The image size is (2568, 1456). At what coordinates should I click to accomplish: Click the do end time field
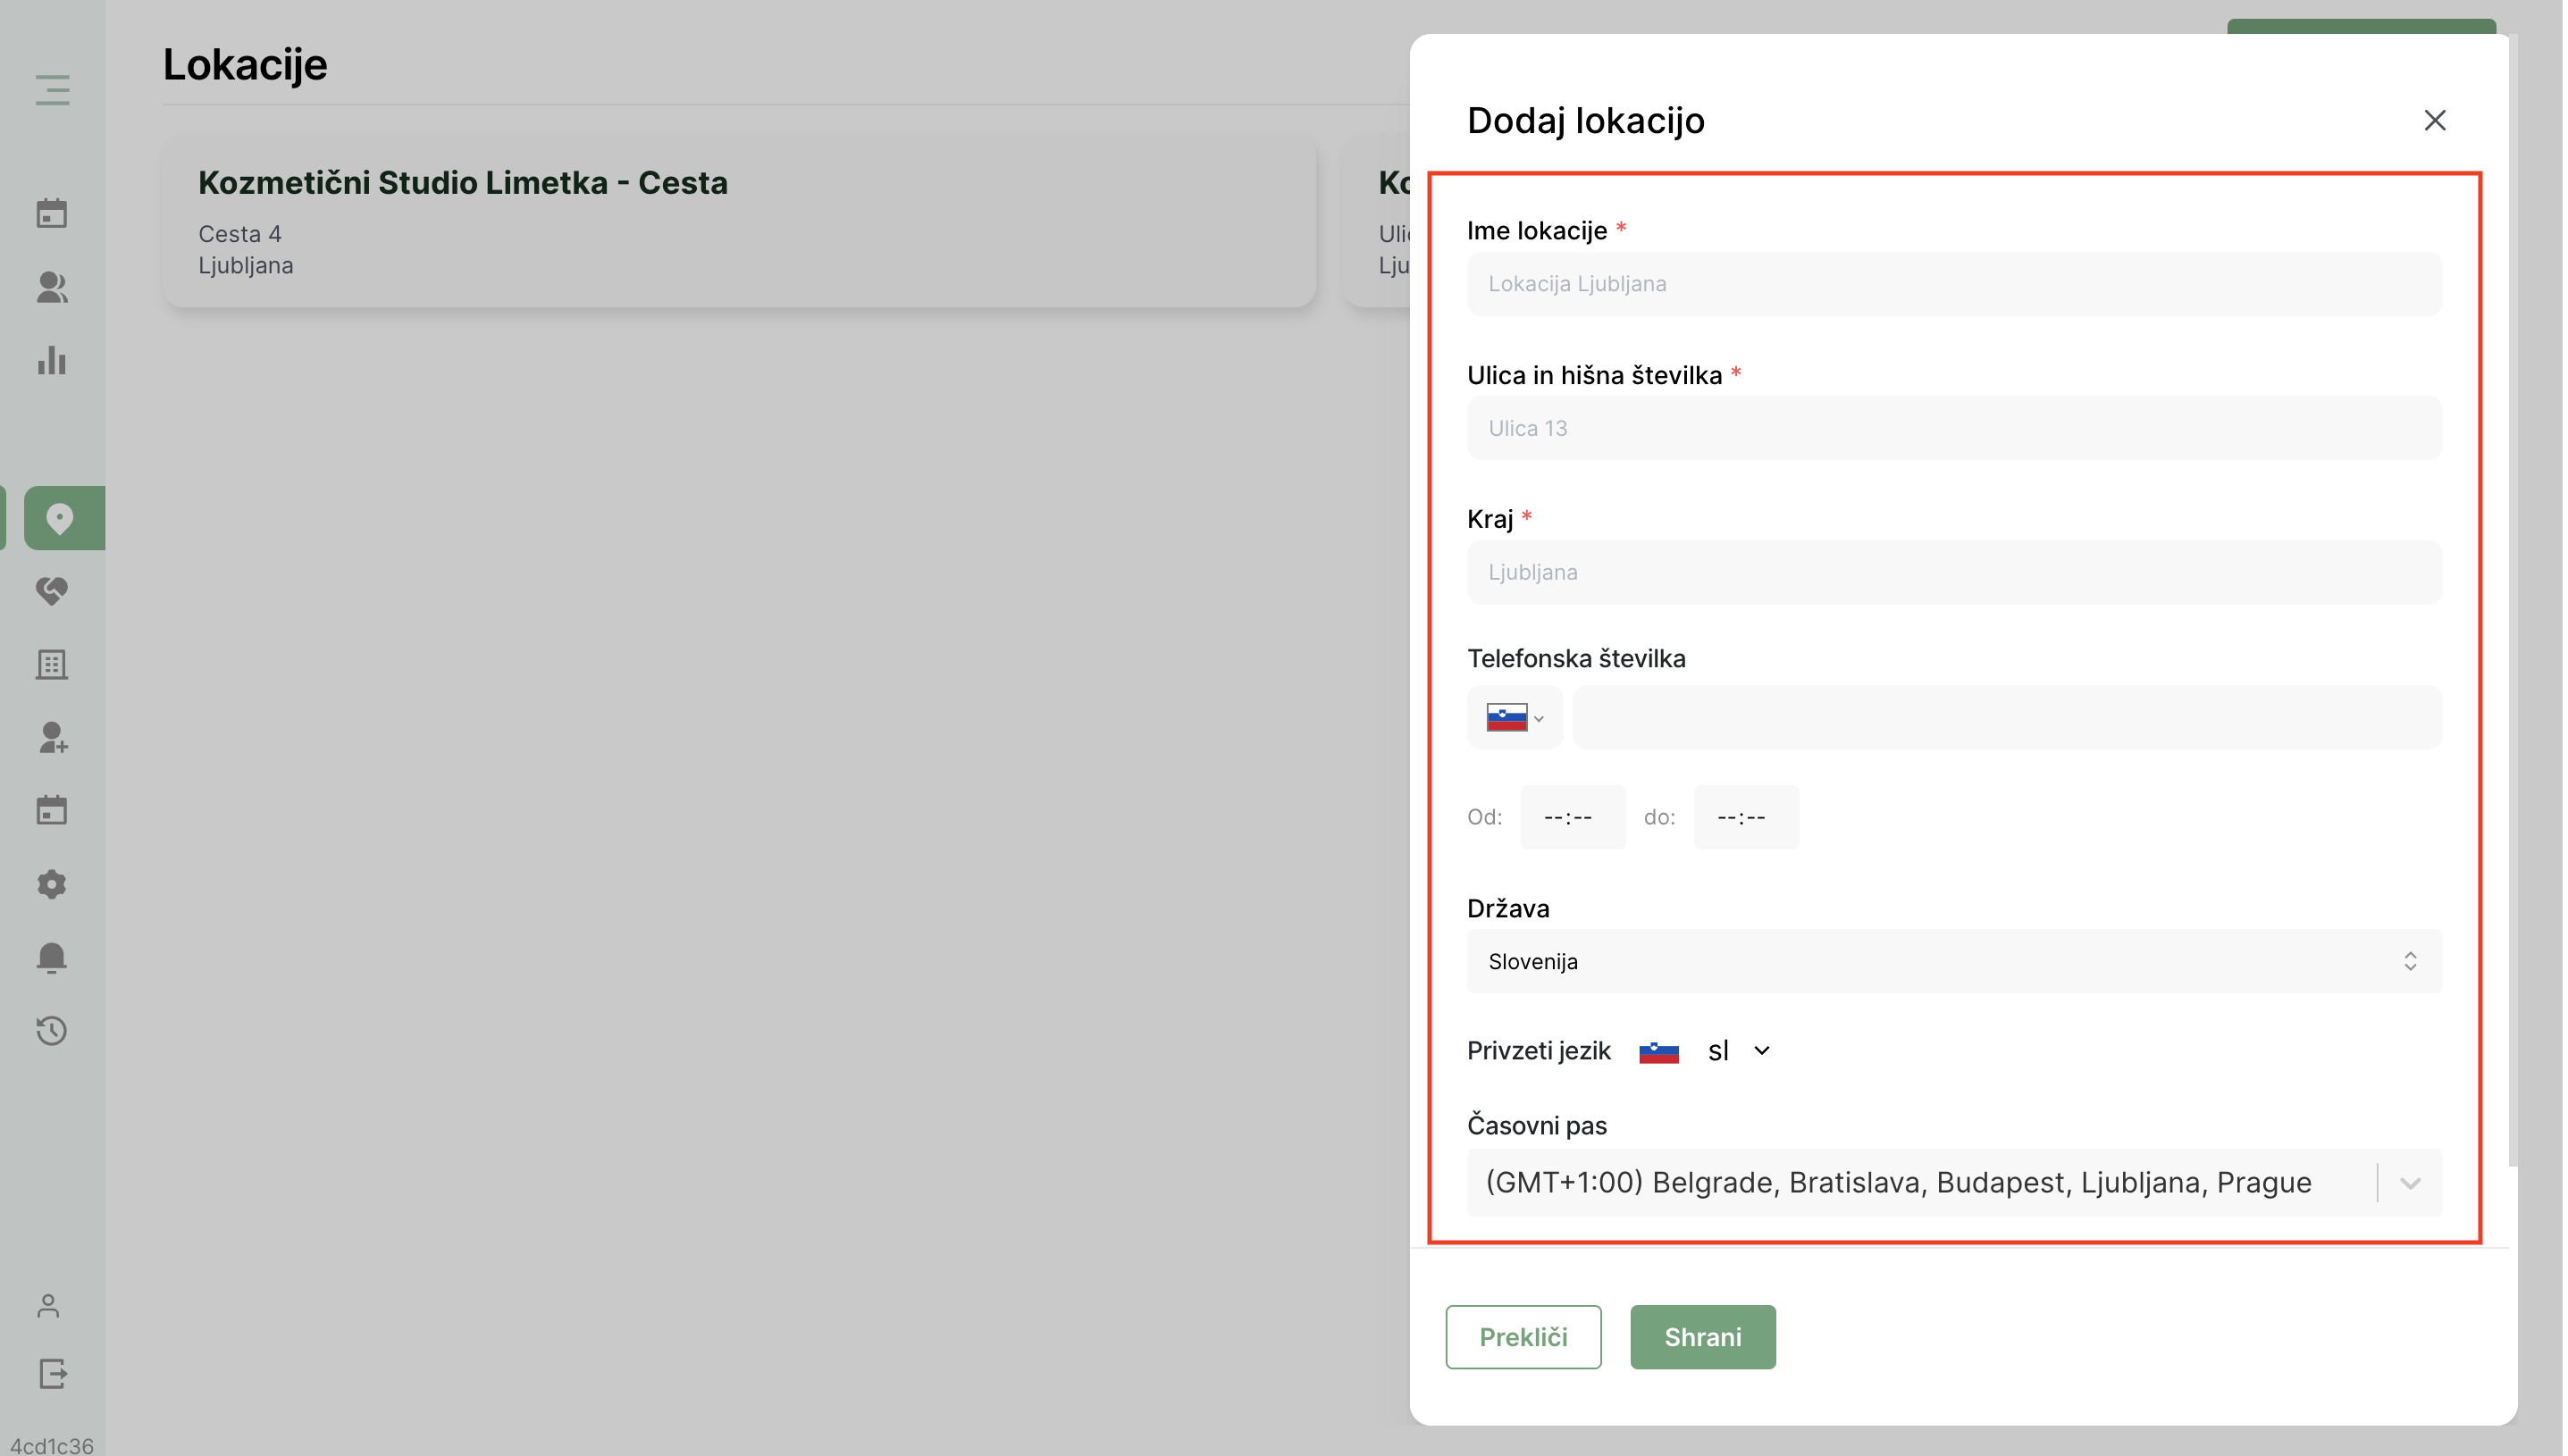tap(1746, 818)
